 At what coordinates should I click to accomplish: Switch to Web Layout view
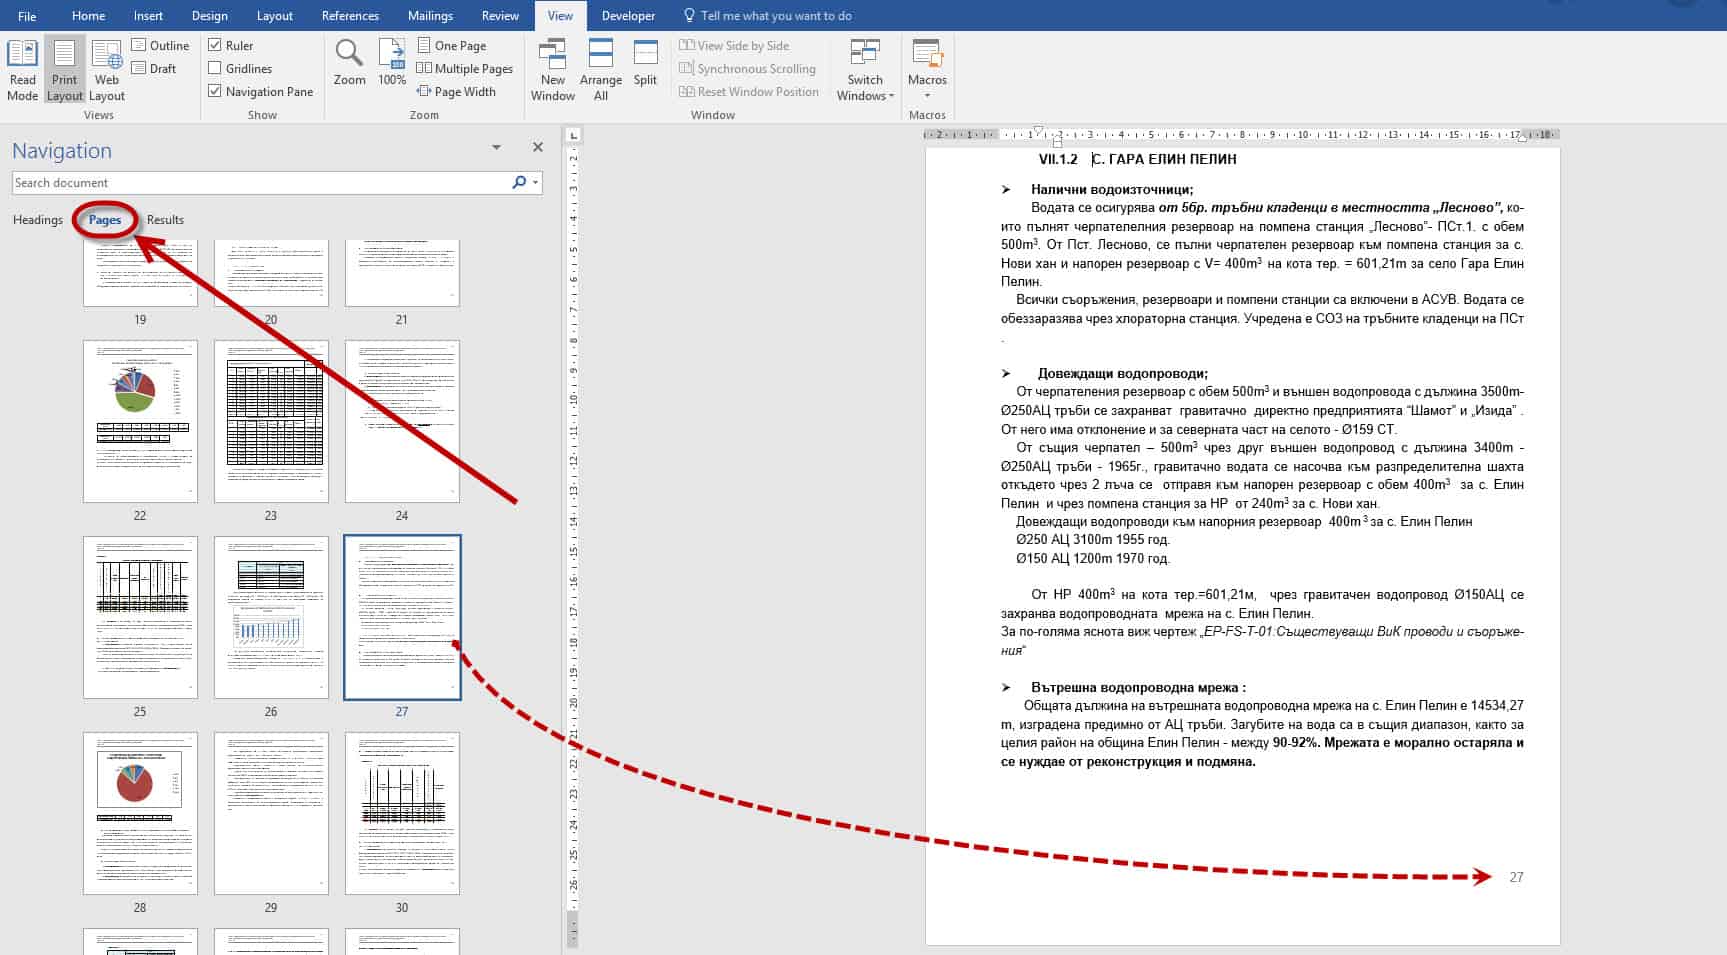(x=107, y=70)
